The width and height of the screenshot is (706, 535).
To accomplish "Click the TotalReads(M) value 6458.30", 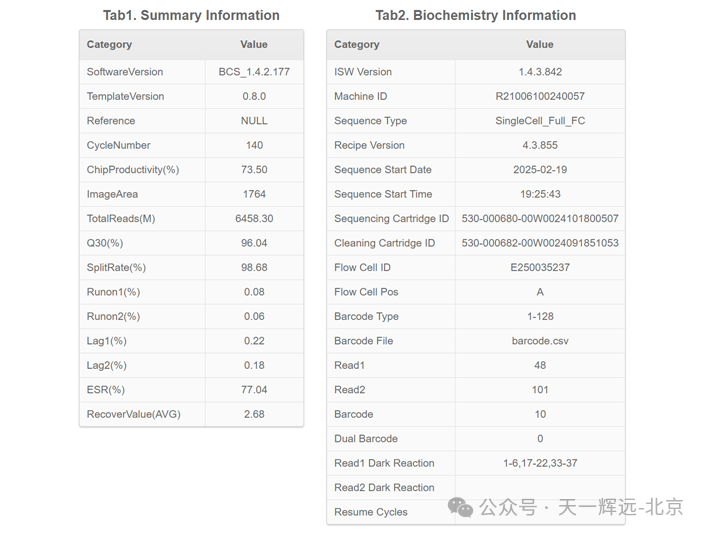I will pos(254,219).
